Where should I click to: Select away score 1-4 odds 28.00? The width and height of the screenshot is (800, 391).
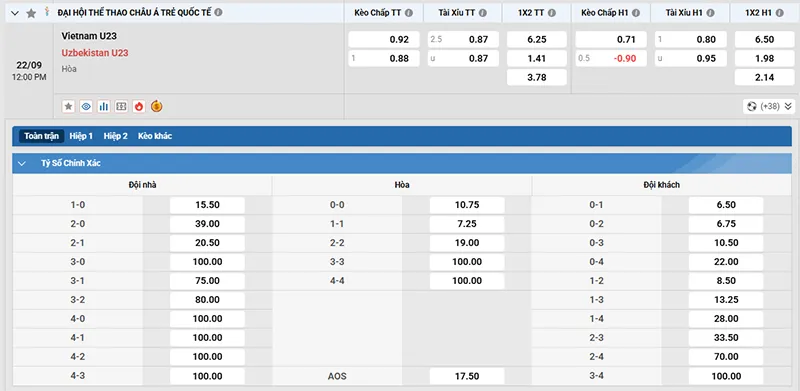pos(726,319)
